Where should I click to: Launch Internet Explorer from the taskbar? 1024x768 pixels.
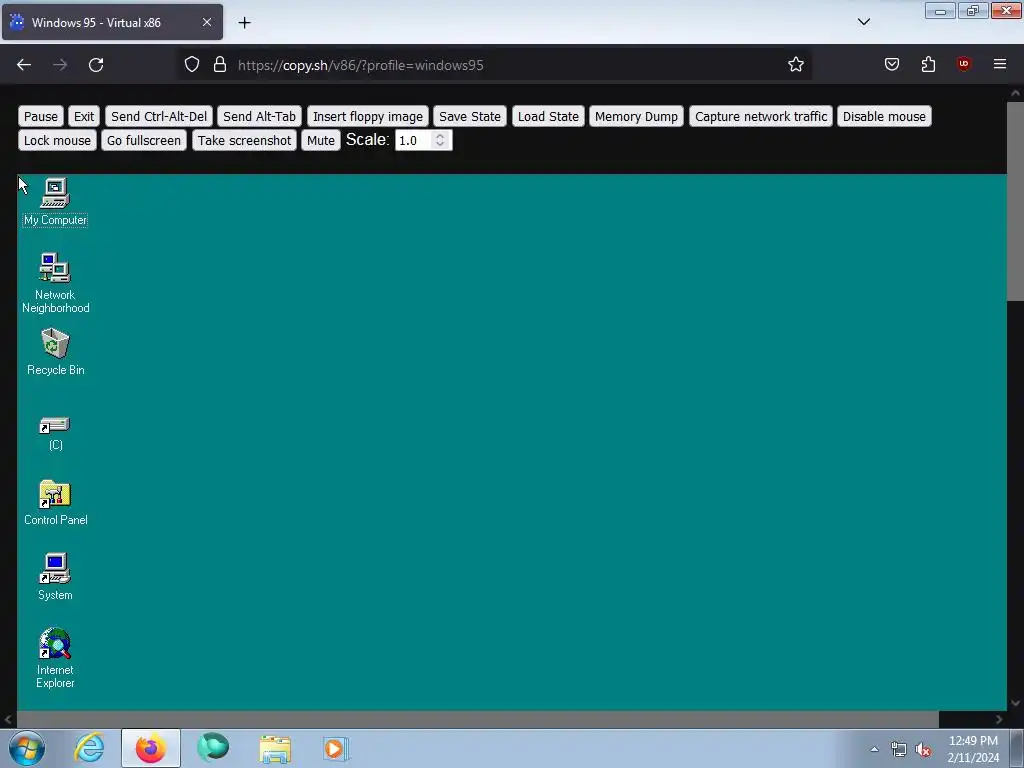(x=89, y=748)
